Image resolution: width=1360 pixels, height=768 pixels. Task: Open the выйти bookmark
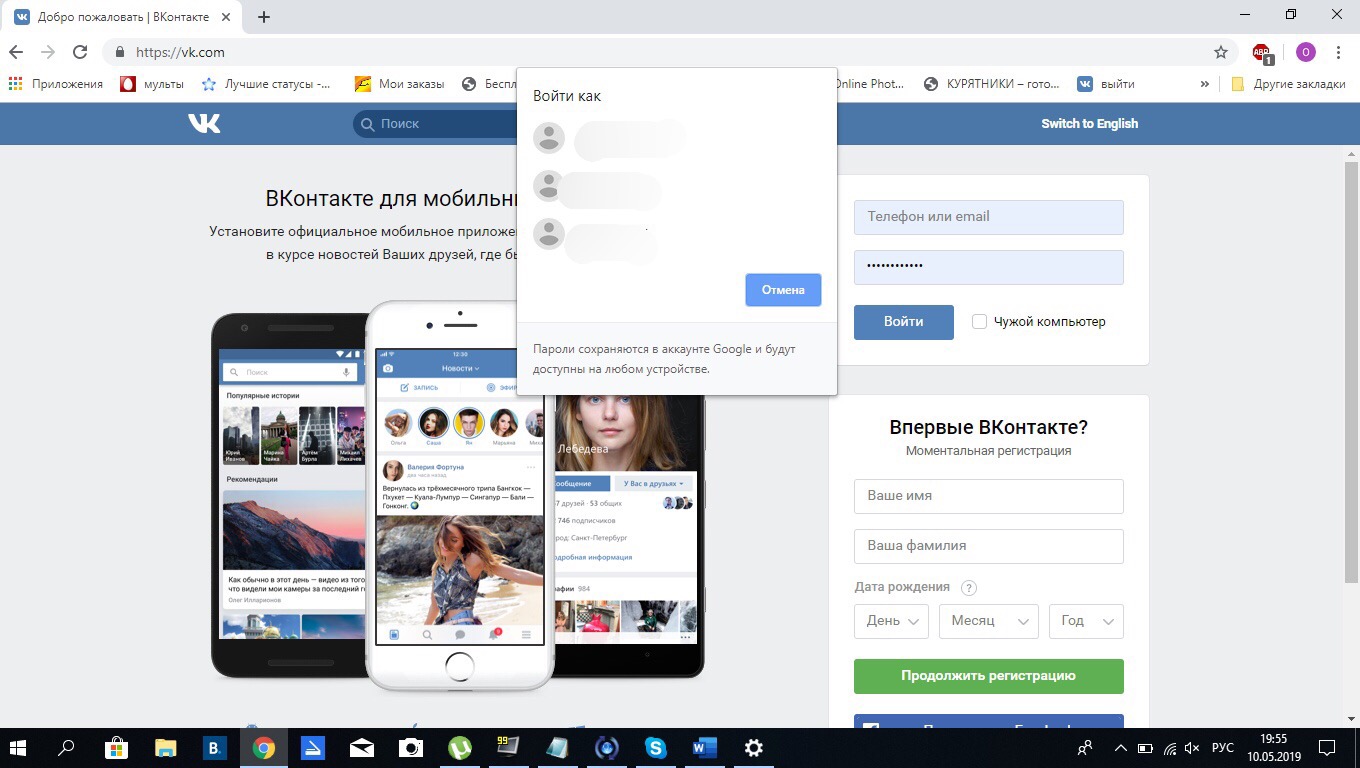1106,84
